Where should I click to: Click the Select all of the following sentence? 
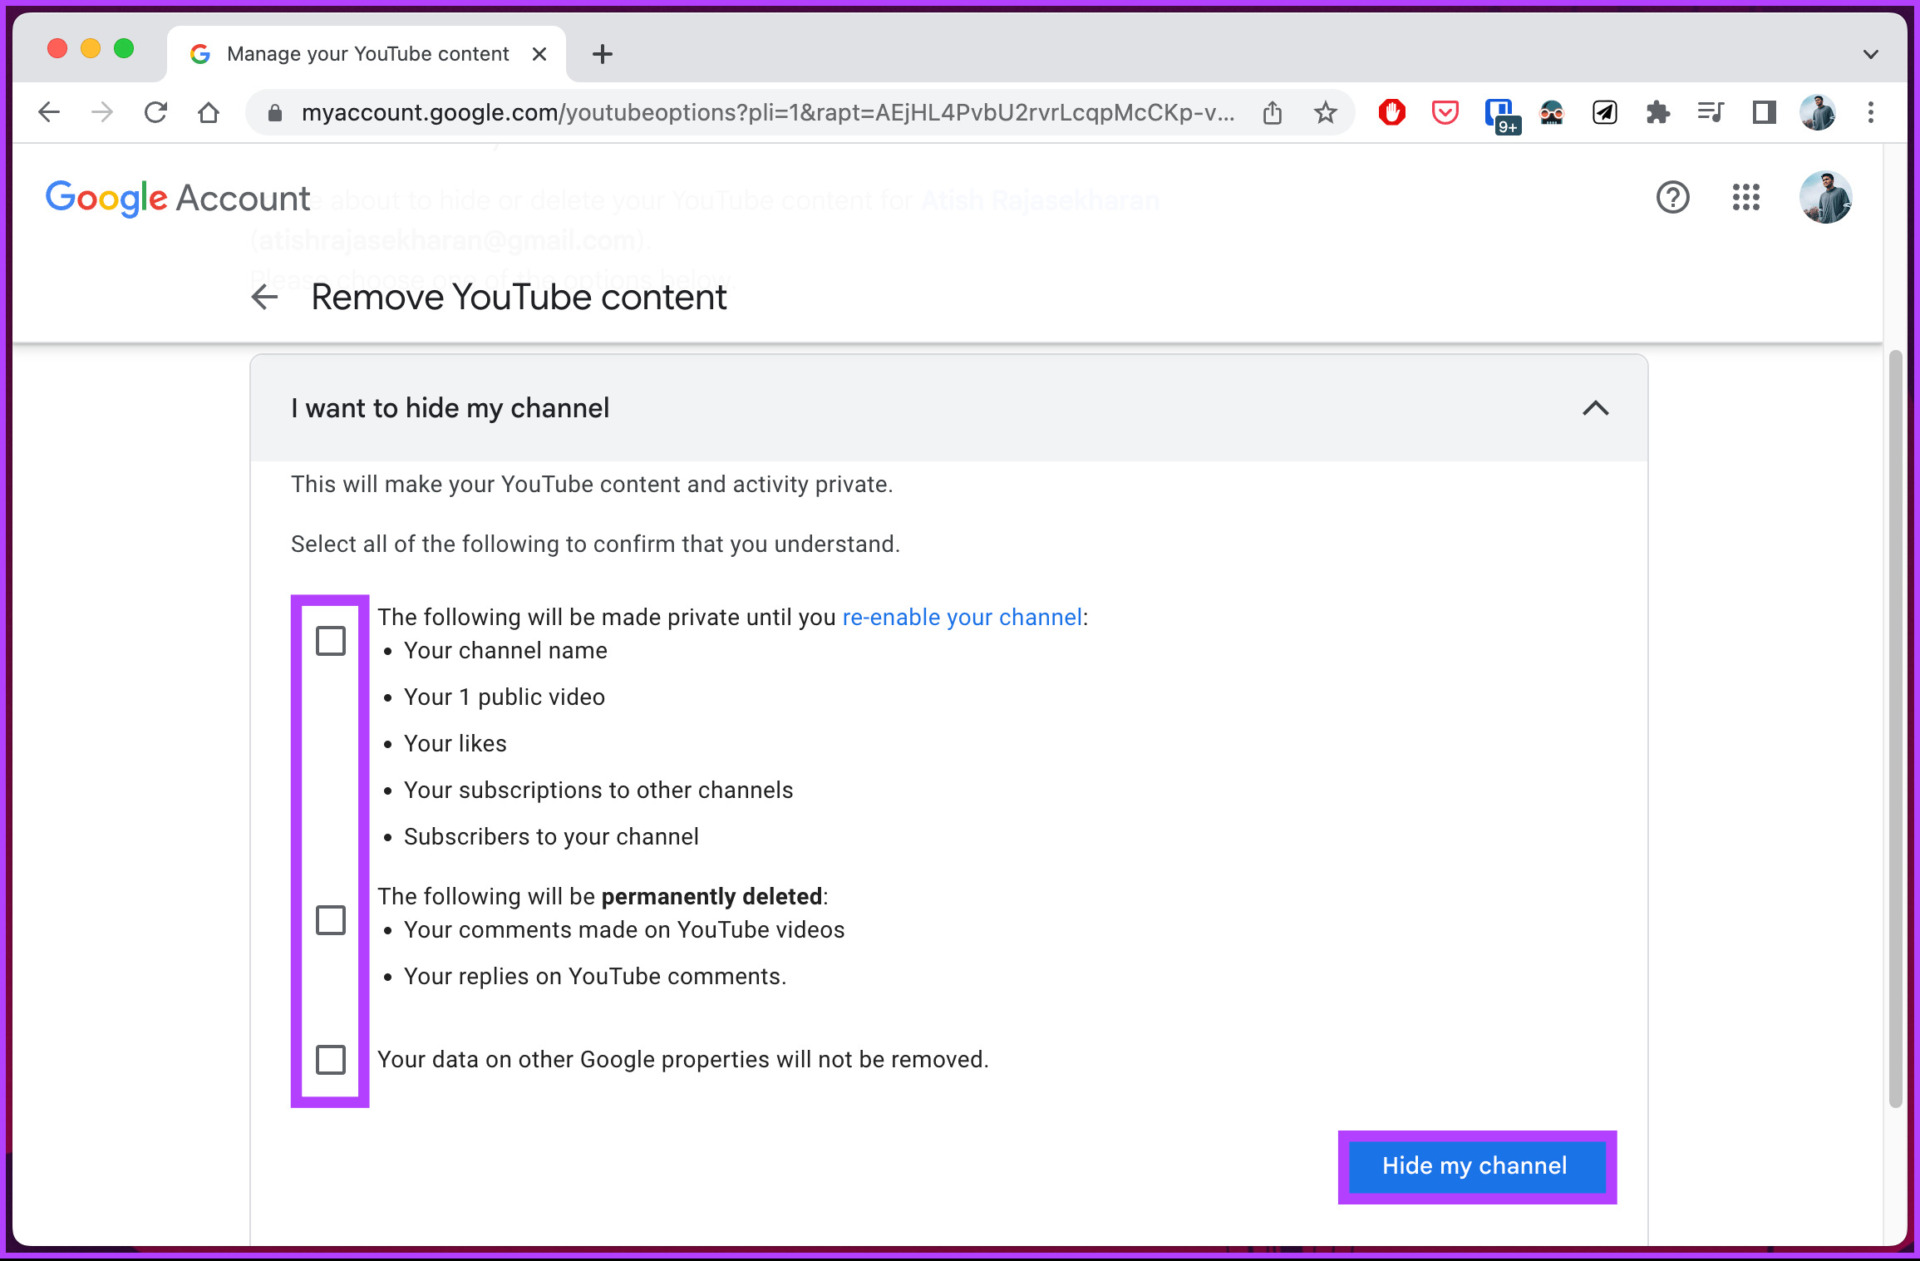coord(595,544)
